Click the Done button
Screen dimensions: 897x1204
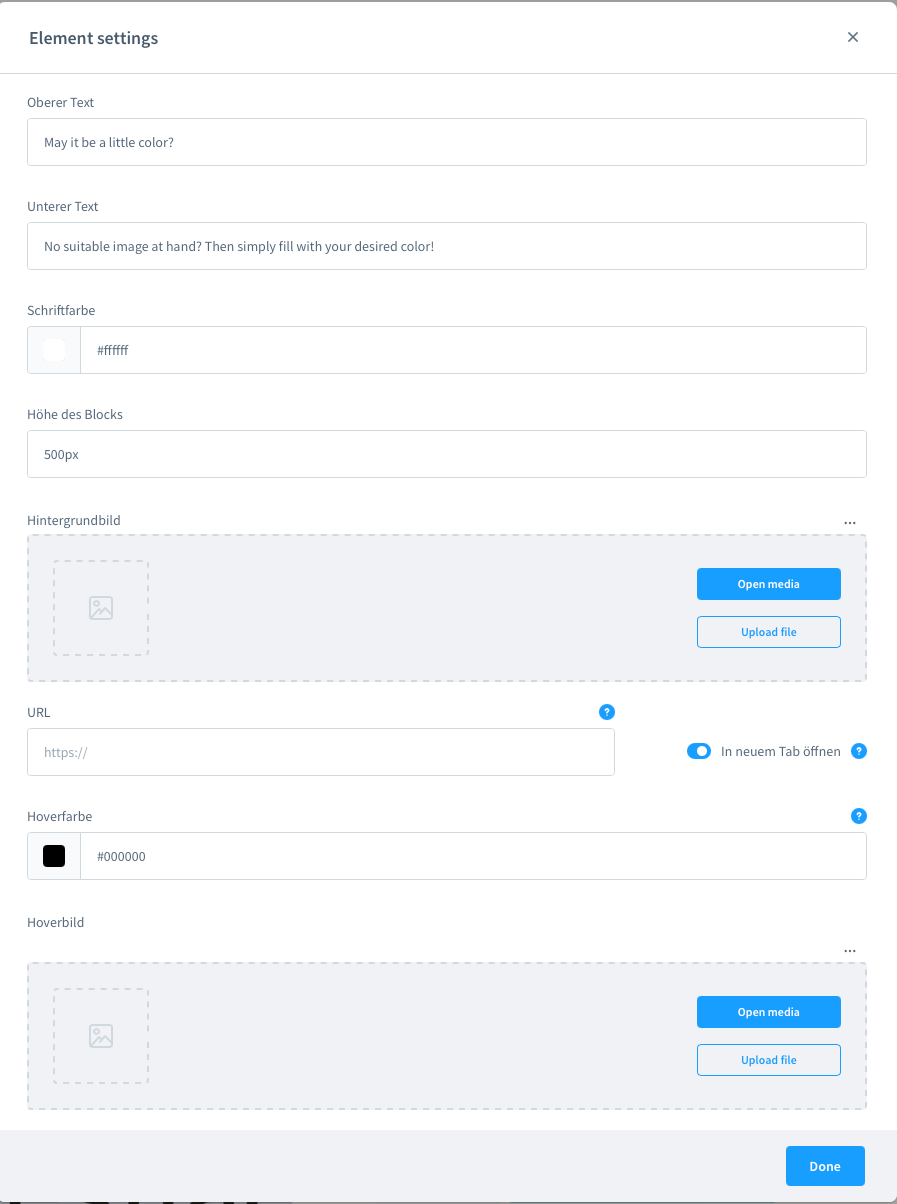point(825,1166)
